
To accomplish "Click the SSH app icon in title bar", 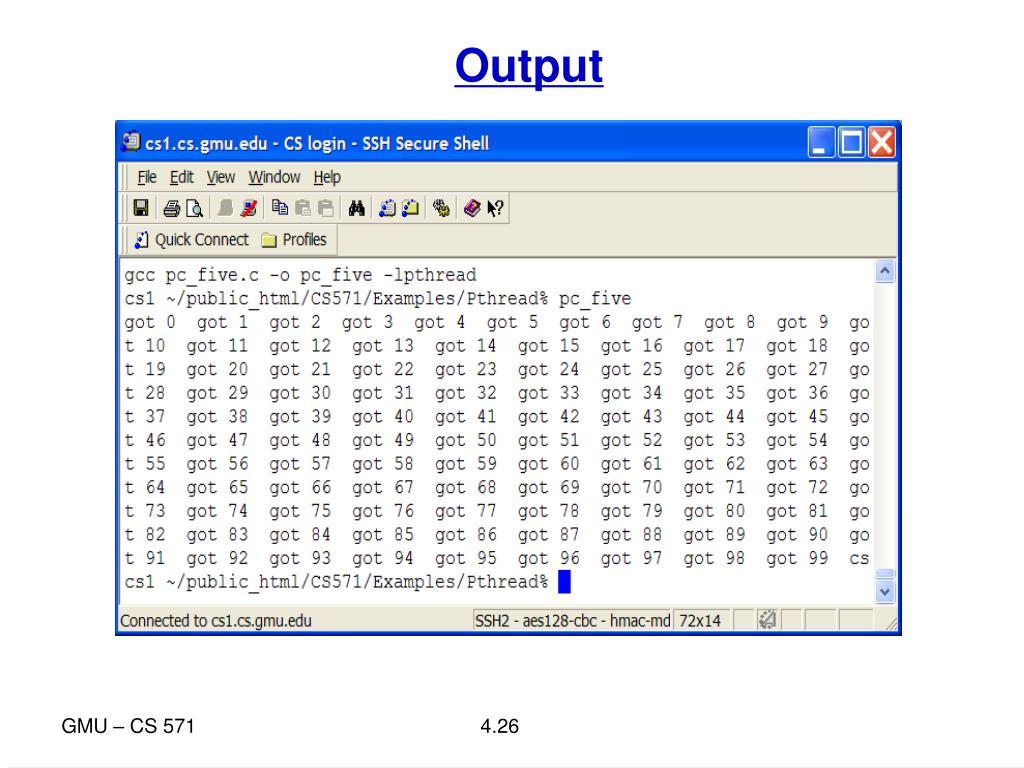I will click(x=131, y=142).
